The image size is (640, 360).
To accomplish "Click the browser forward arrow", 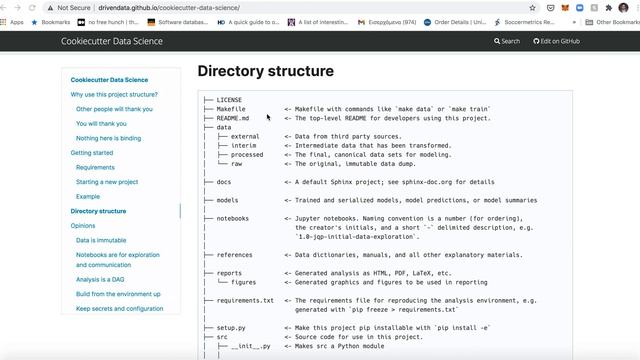I will point(17,8).
